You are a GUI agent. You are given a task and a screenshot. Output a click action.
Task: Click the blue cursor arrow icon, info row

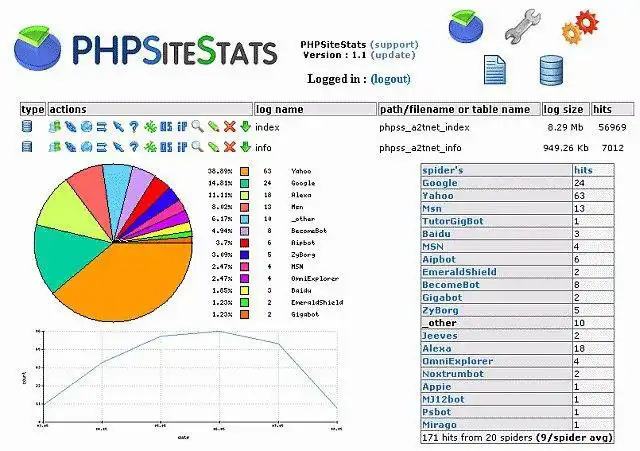(118, 147)
